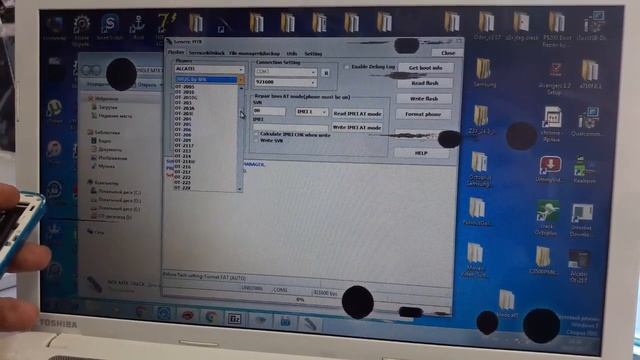This screenshot has height=360, width=640.
Task: Click the HELP button
Action: tap(421, 153)
